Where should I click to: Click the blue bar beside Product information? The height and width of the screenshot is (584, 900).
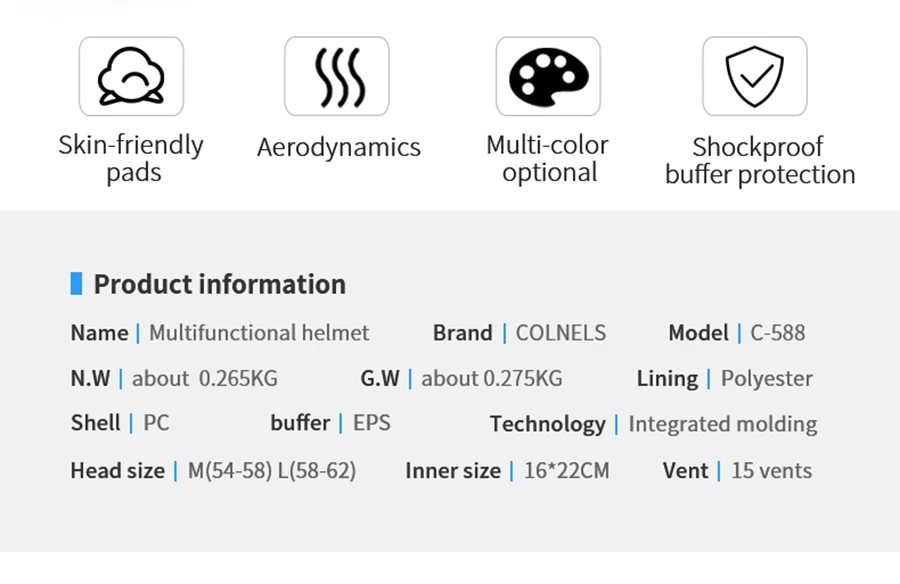(x=76, y=284)
